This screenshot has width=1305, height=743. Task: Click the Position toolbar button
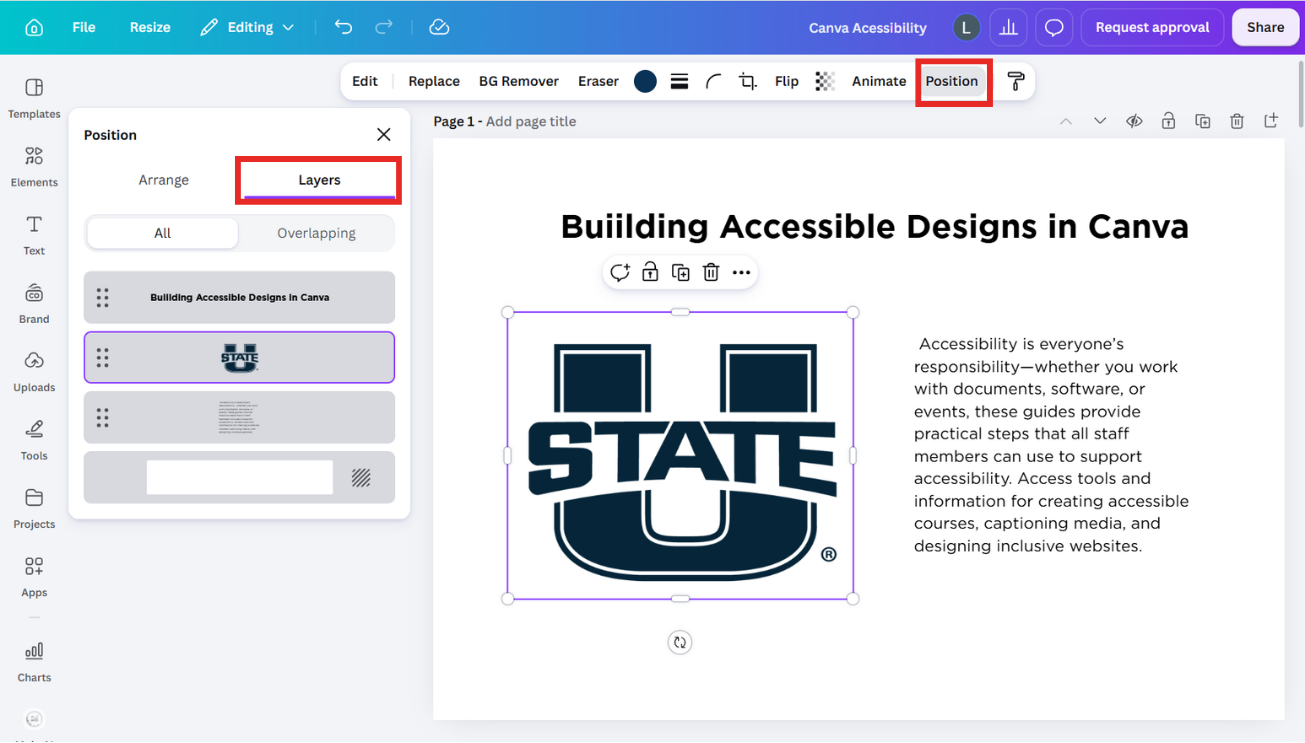[x=952, y=82]
